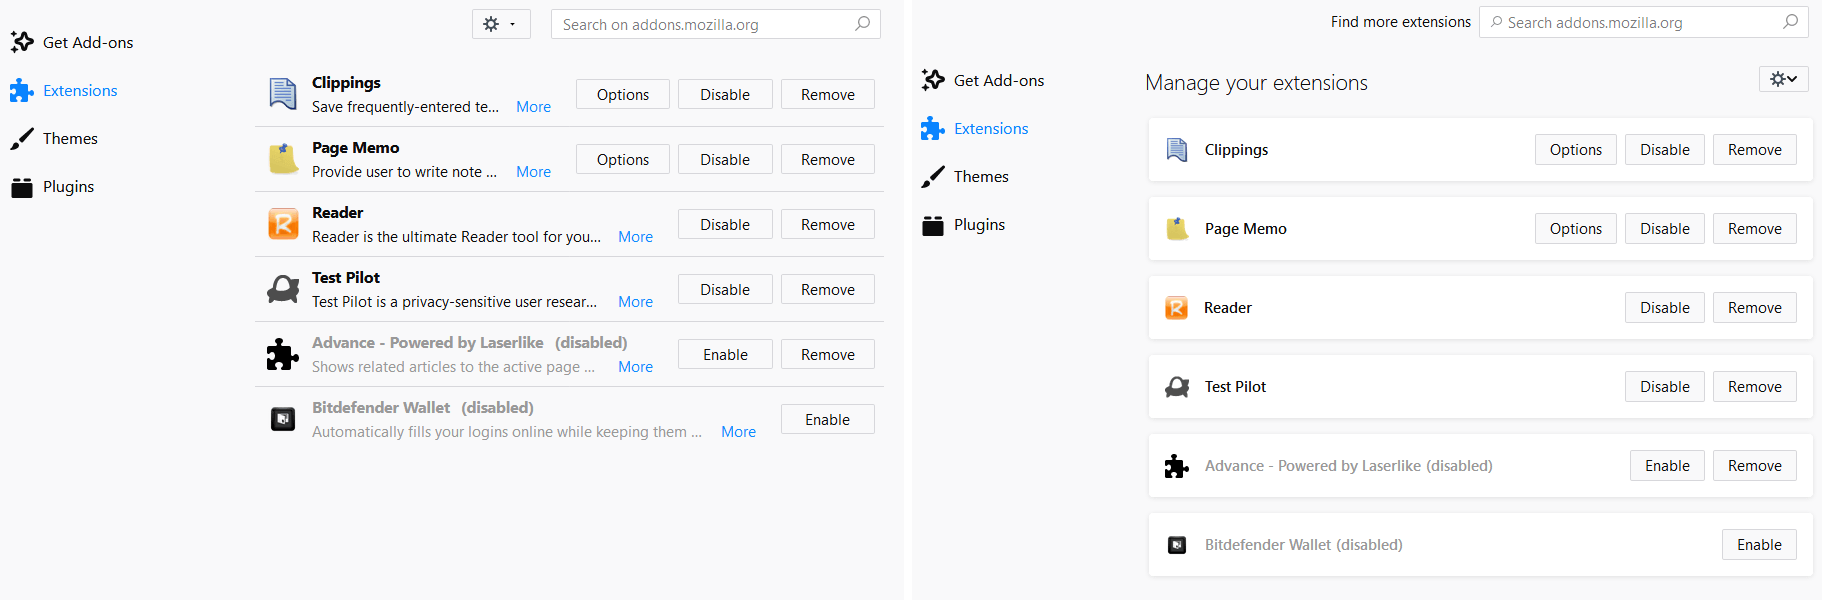The image size is (1824, 600).
Task: Disable Clippings in the left list
Action: pyautogui.click(x=725, y=94)
